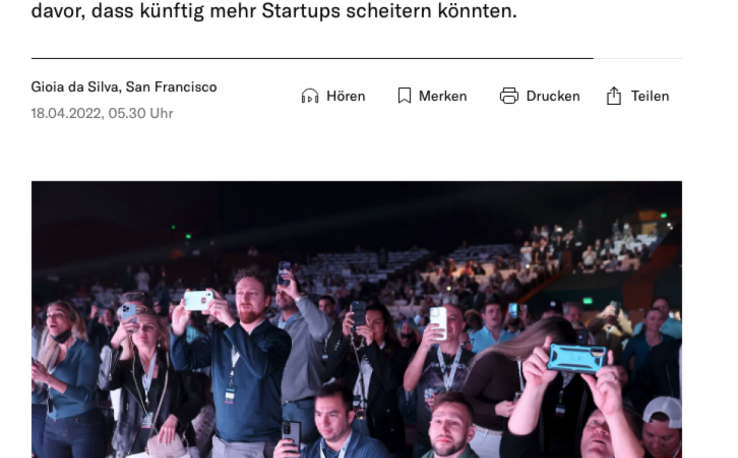The image size is (738, 458).
Task: Click the unfilled gray end of progress line
Action: click(637, 58)
